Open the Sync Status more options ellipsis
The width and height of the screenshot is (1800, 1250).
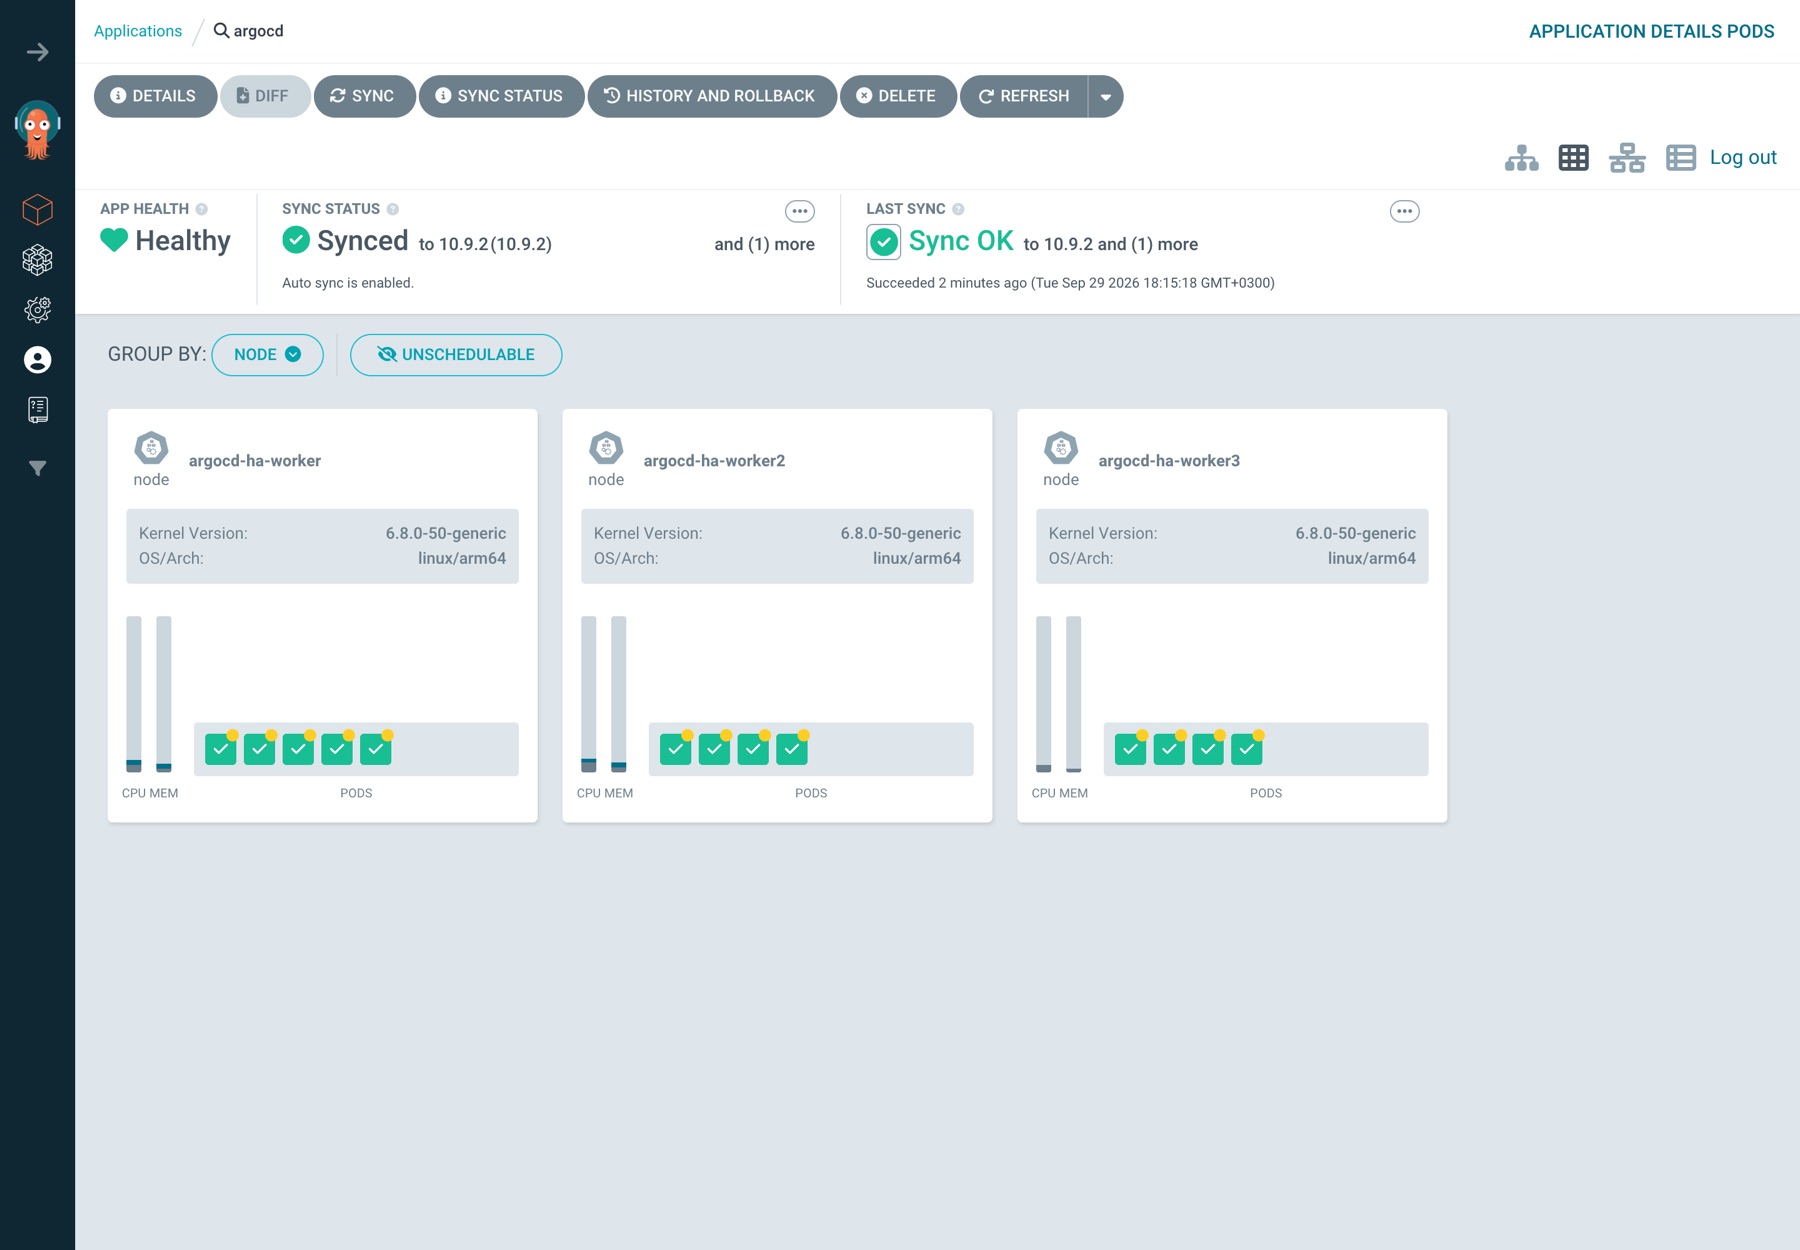[800, 211]
